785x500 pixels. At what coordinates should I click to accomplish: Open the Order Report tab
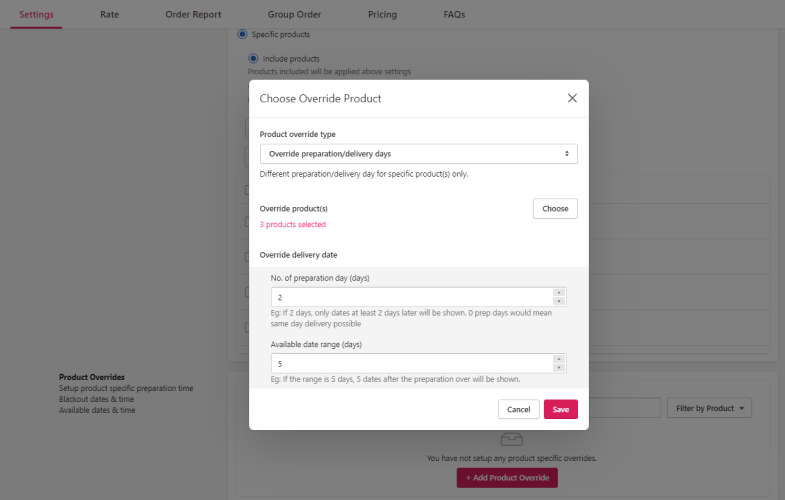[x=193, y=15]
